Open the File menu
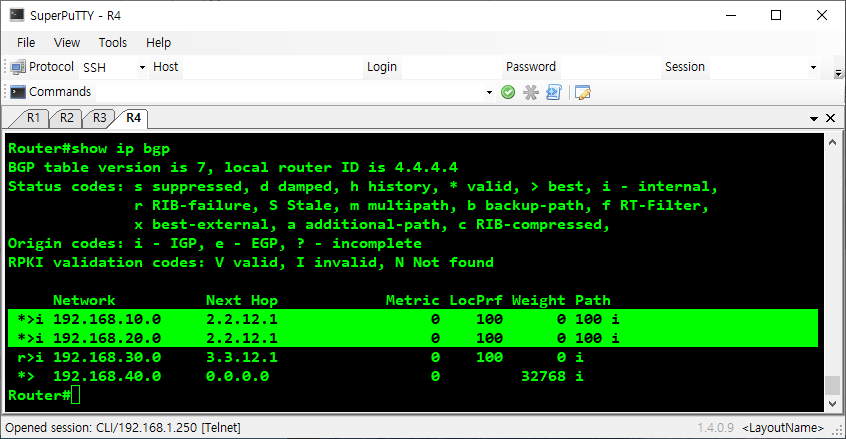This screenshot has width=846, height=439. 26,43
